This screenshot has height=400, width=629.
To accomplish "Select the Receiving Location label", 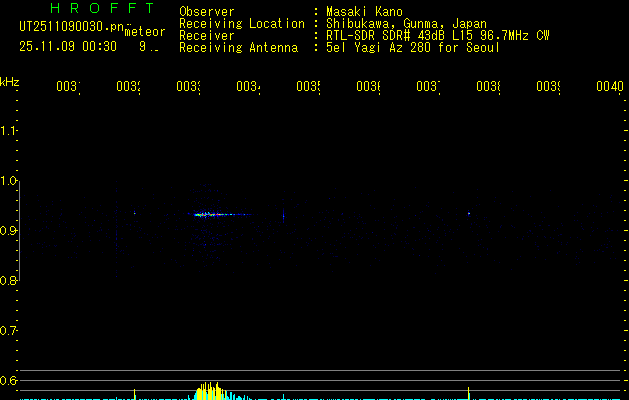I will pyautogui.click(x=242, y=24).
